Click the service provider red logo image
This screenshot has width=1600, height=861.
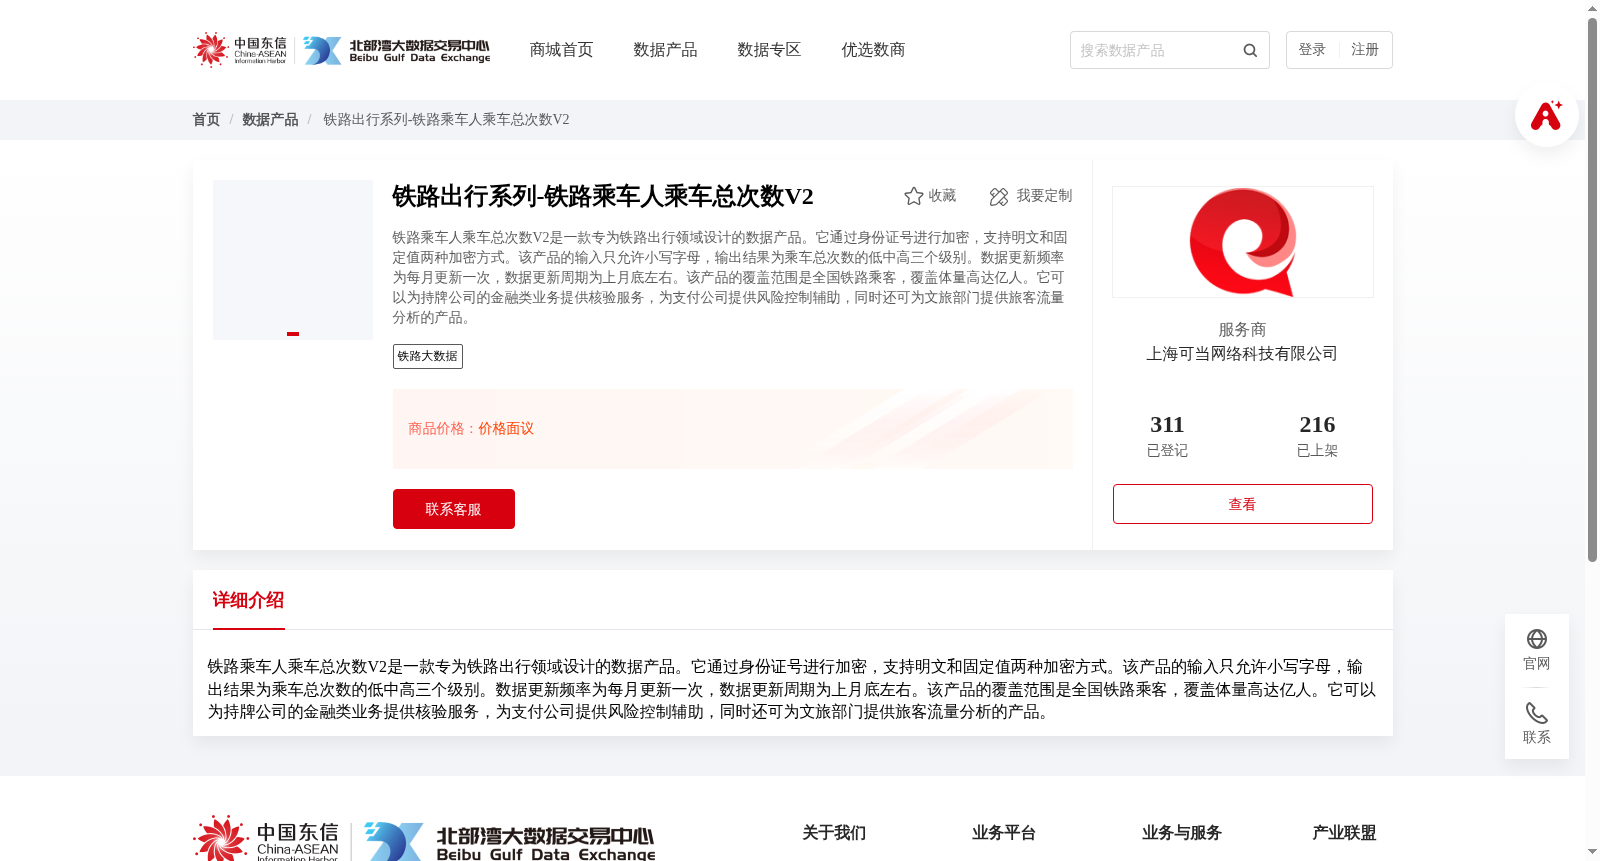1243,242
